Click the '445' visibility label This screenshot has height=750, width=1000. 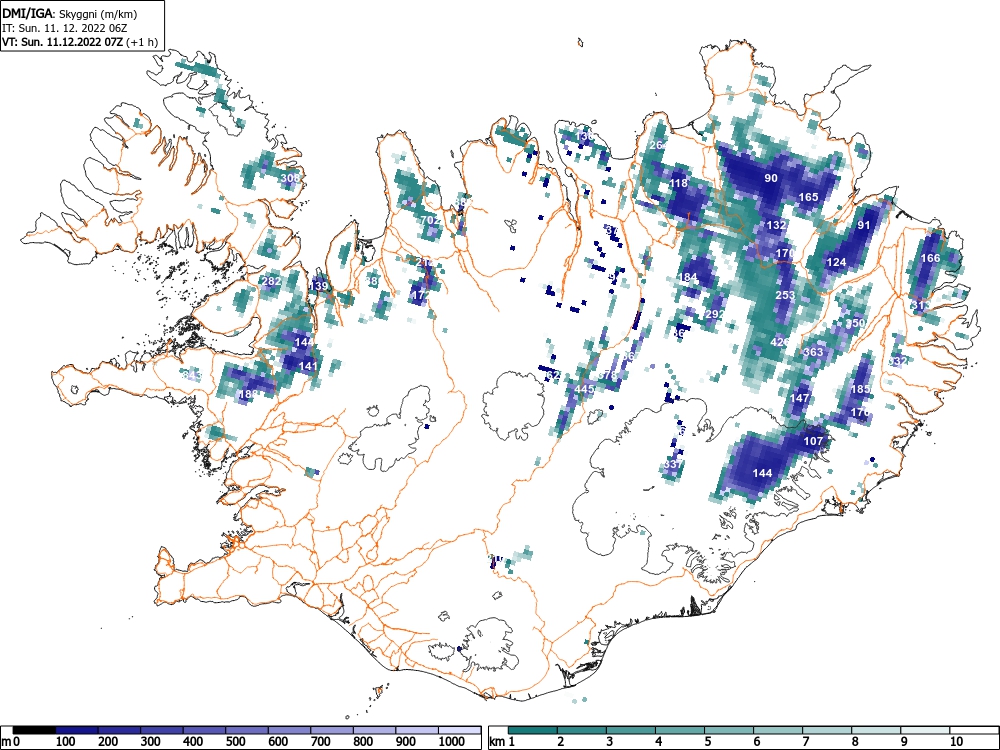click(584, 389)
